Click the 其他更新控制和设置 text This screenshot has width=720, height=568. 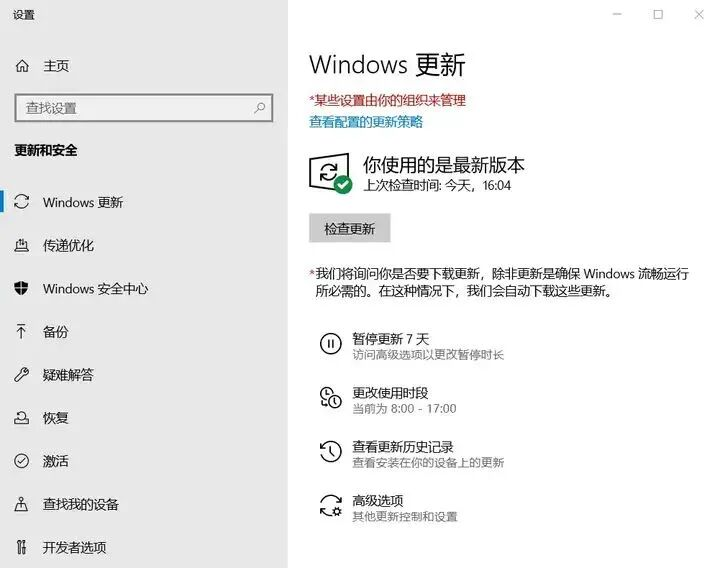click(x=405, y=517)
